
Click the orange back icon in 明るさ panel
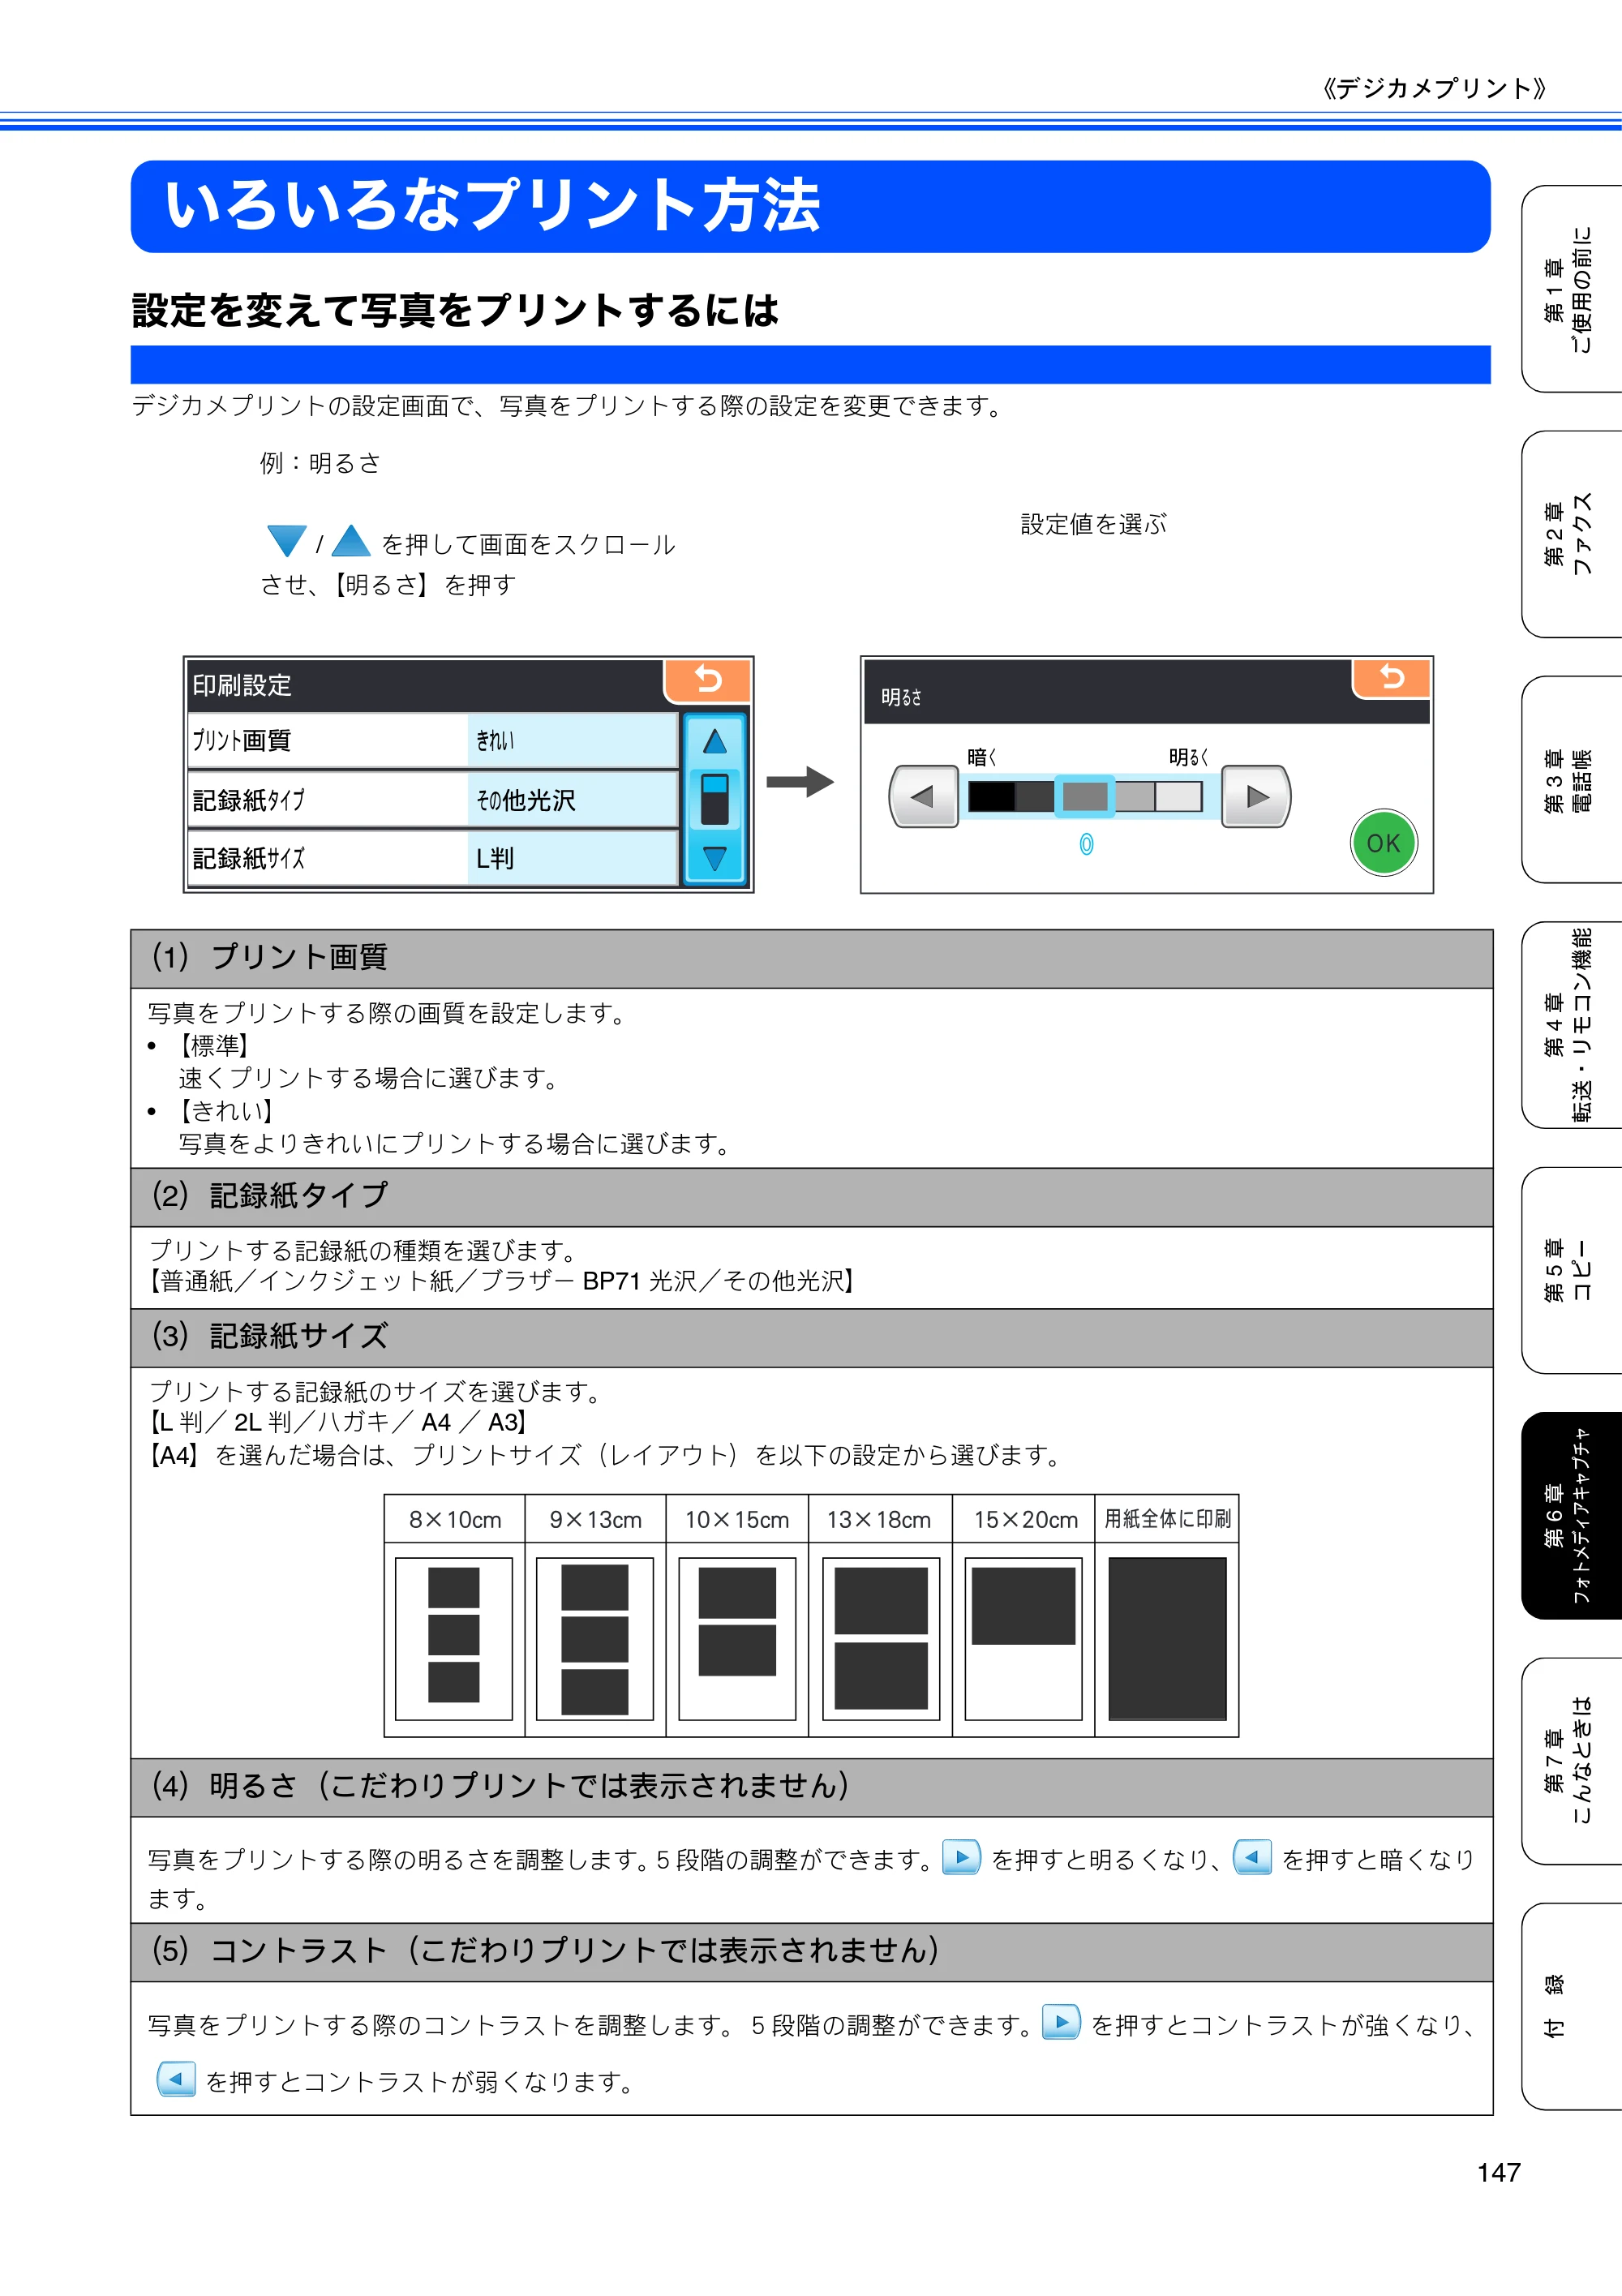pos(1391,678)
